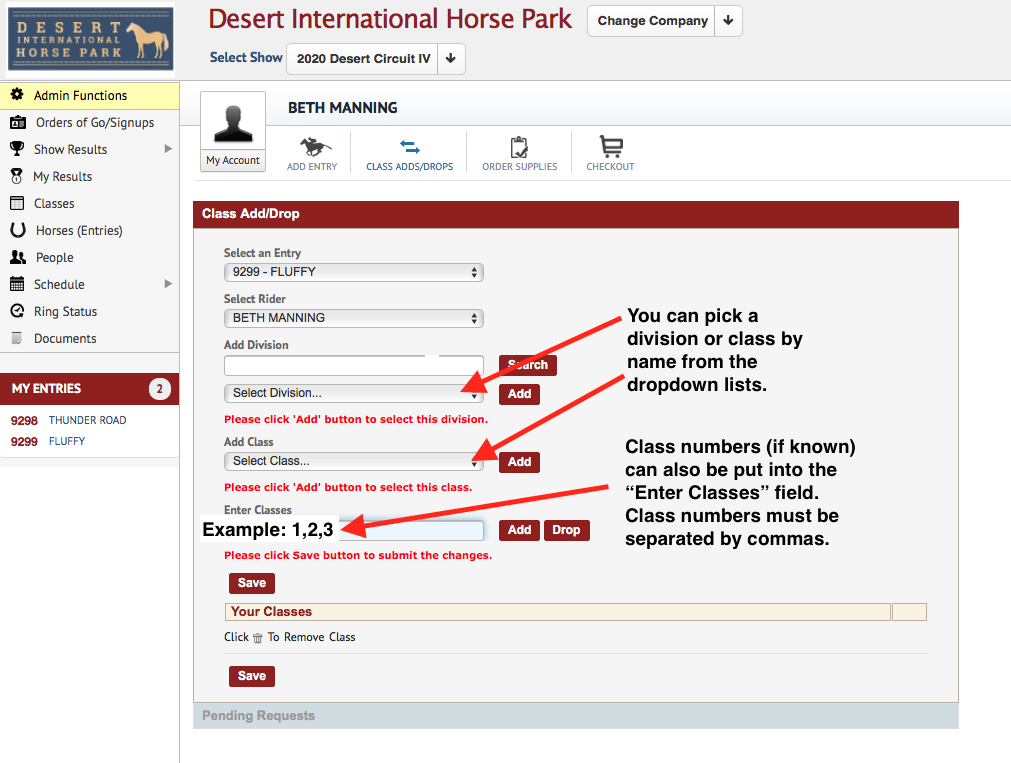1011x763 pixels.
Task: Click the Desert International Horse Park logo
Action: pyautogui.click(x=91, y=39)
